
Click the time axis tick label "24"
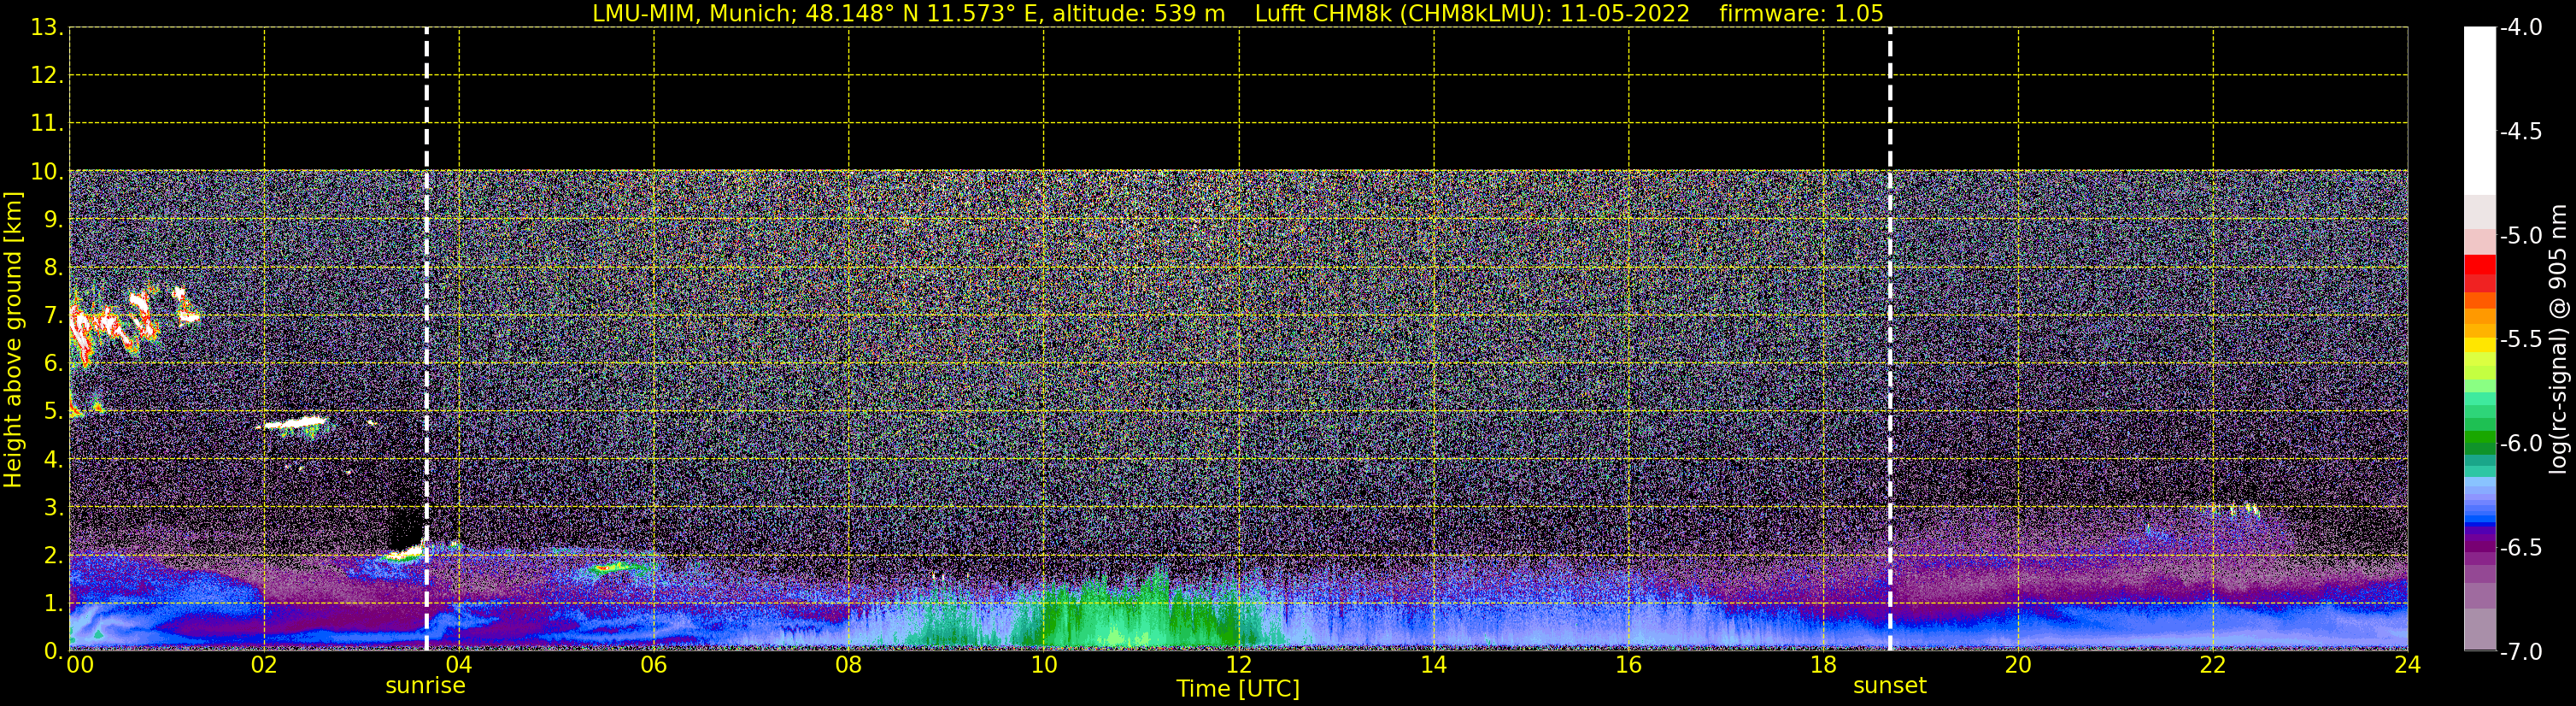[x=2408, y=665]
